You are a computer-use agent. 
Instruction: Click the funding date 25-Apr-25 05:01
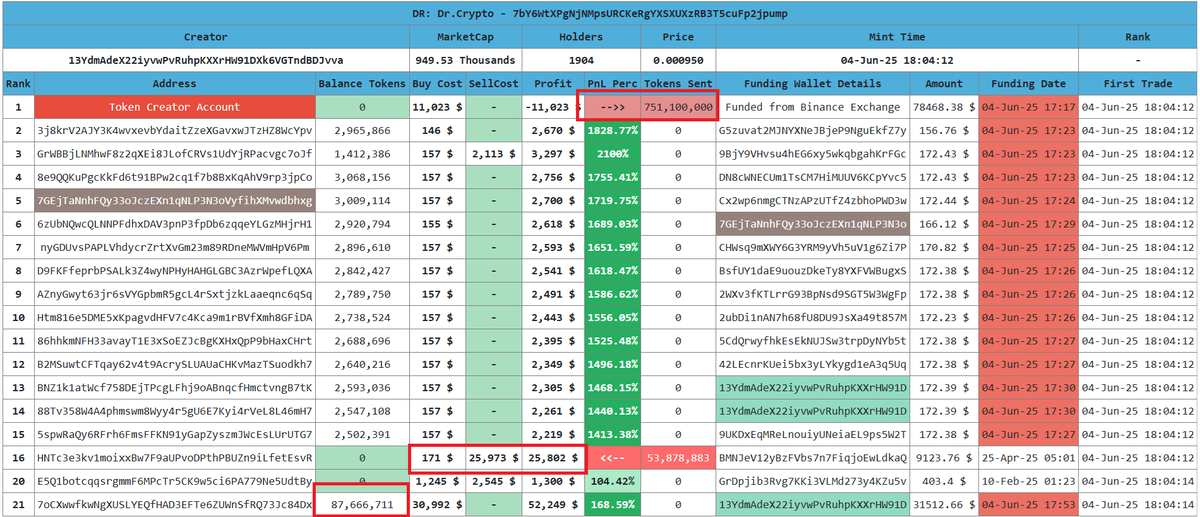pos(1028,458)
